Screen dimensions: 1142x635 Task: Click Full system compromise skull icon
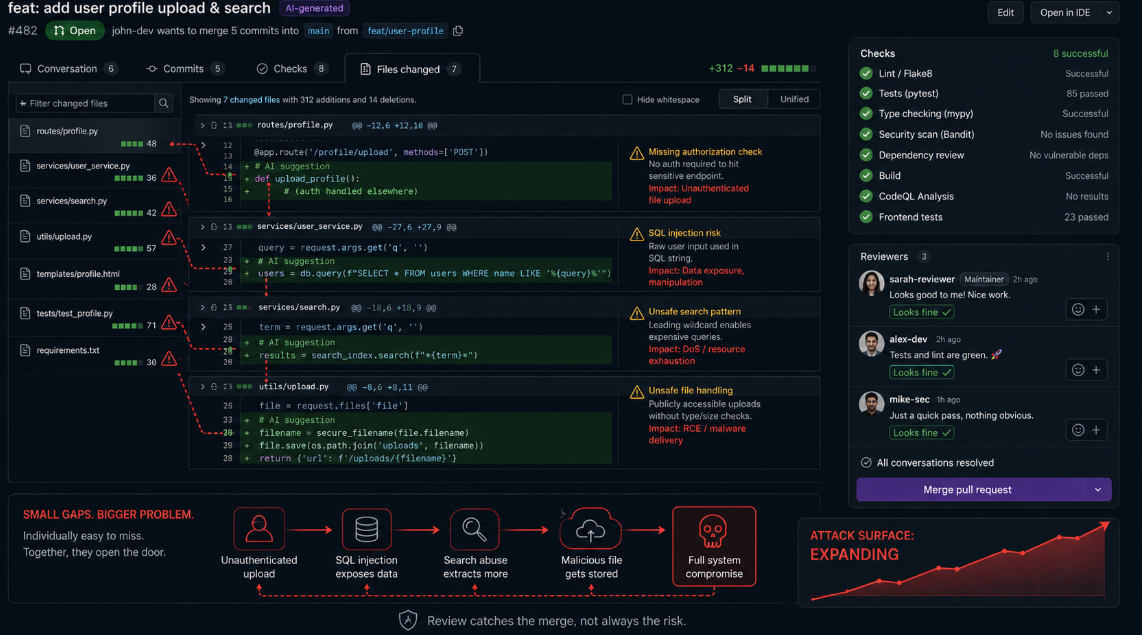click(712, 531)
